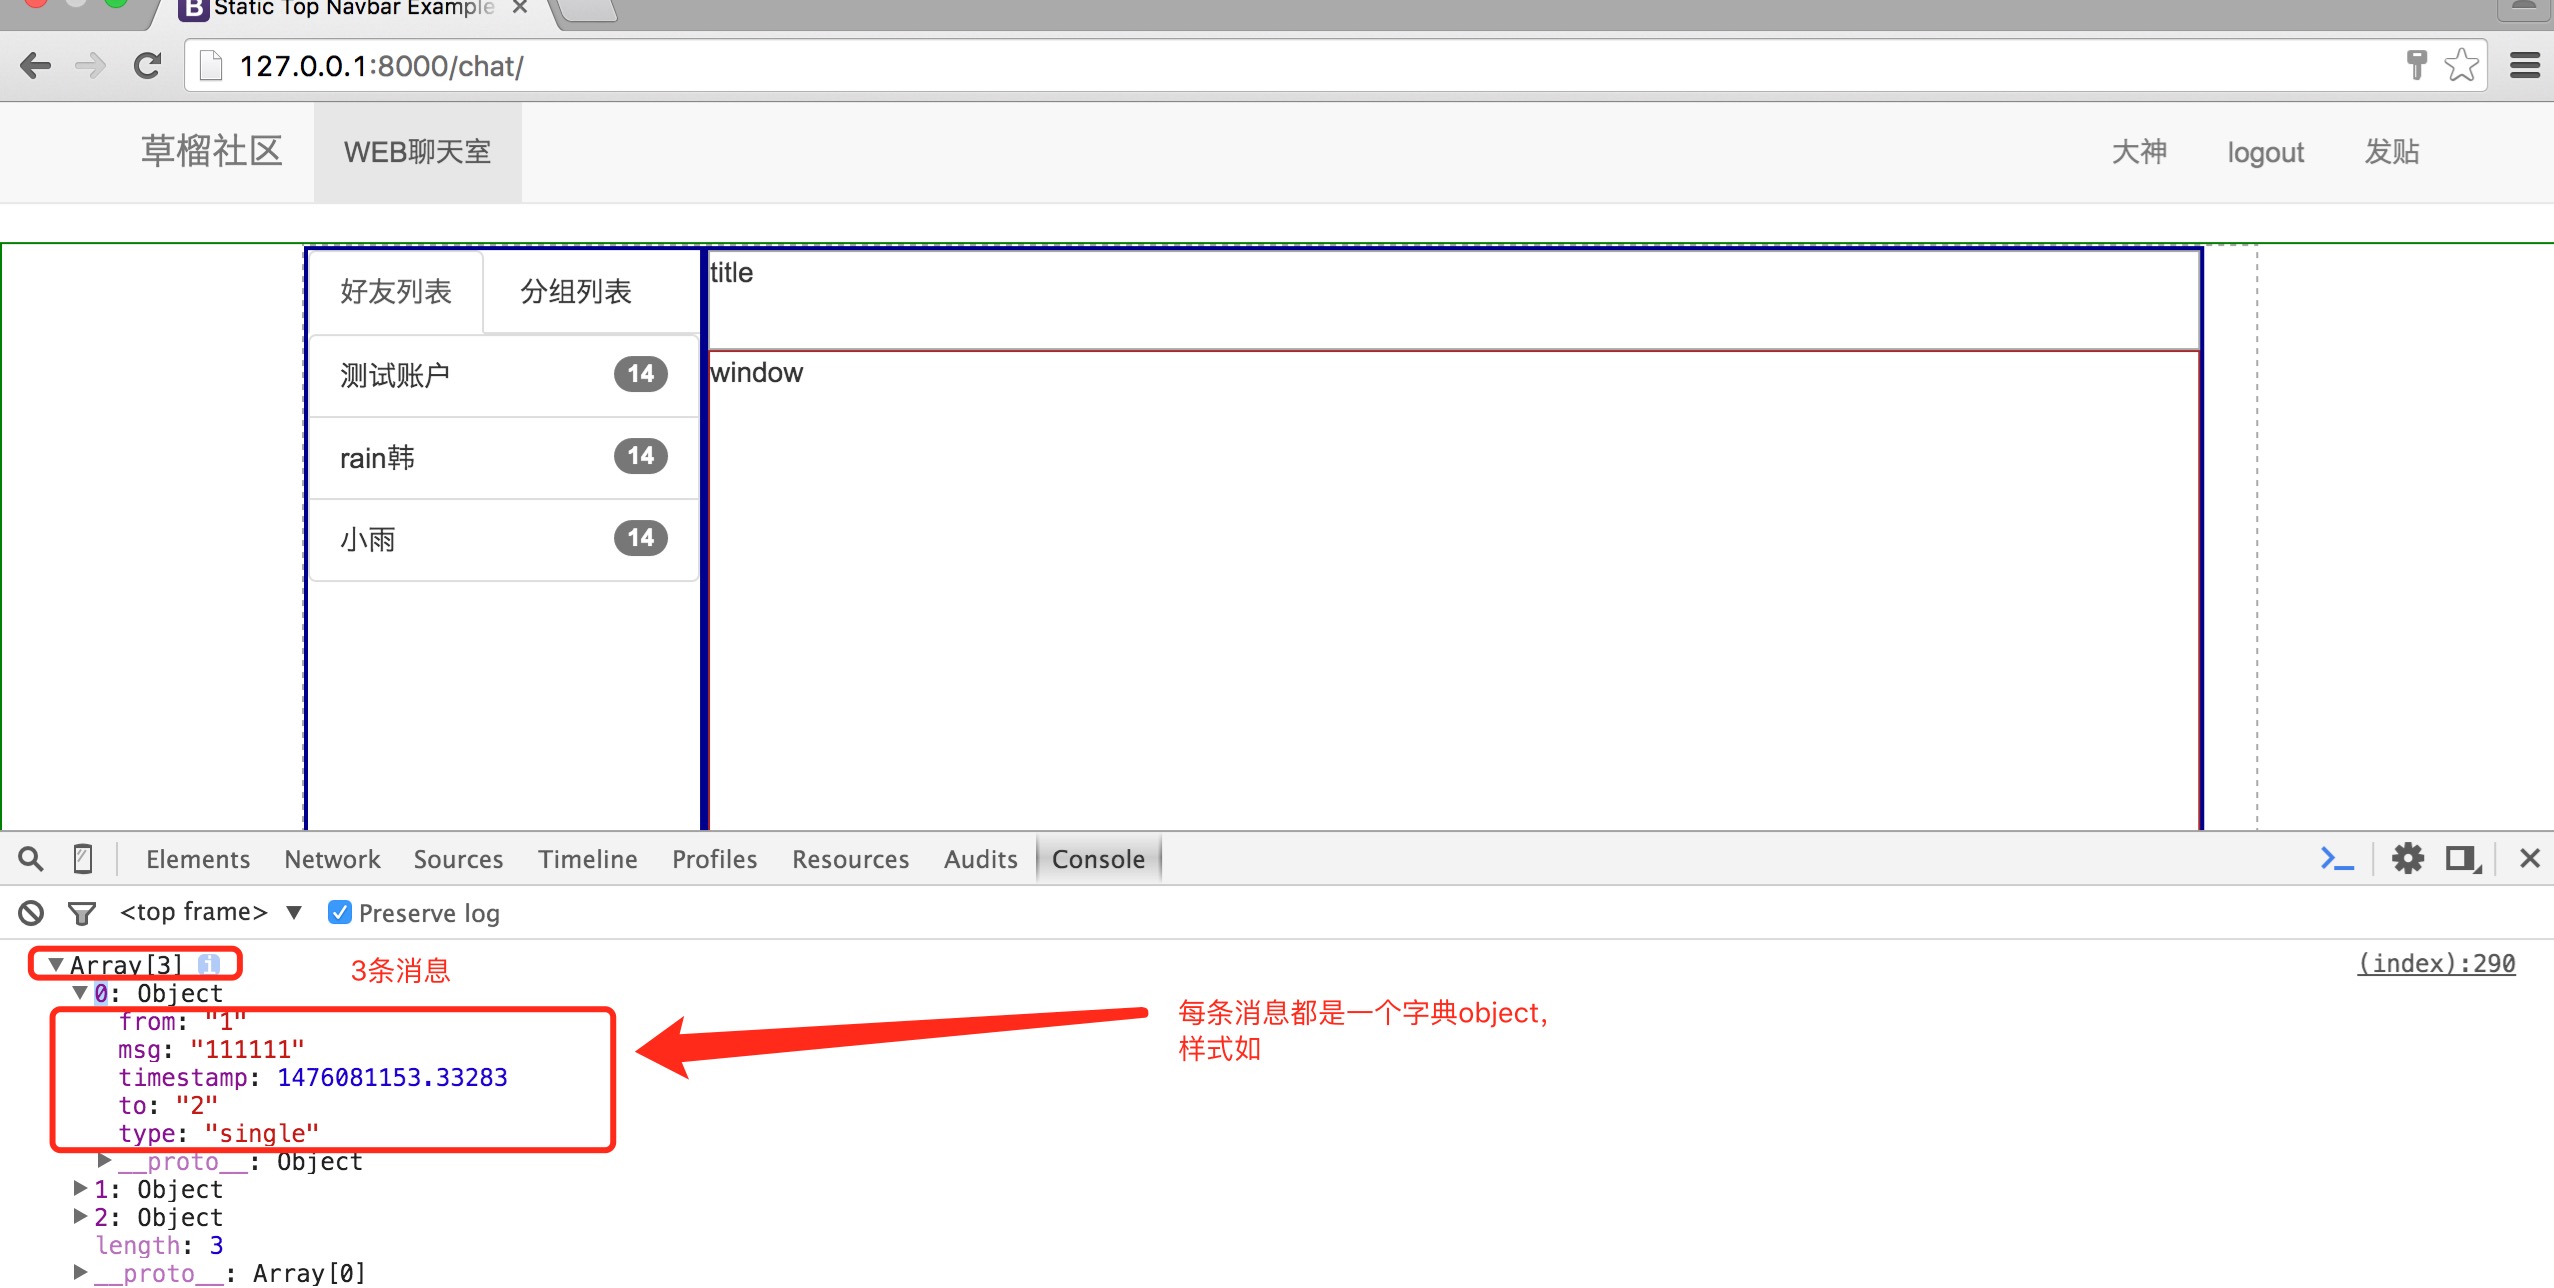Click the title panel text
This screenshot has width=2554, height=1288.
[731, 272]
